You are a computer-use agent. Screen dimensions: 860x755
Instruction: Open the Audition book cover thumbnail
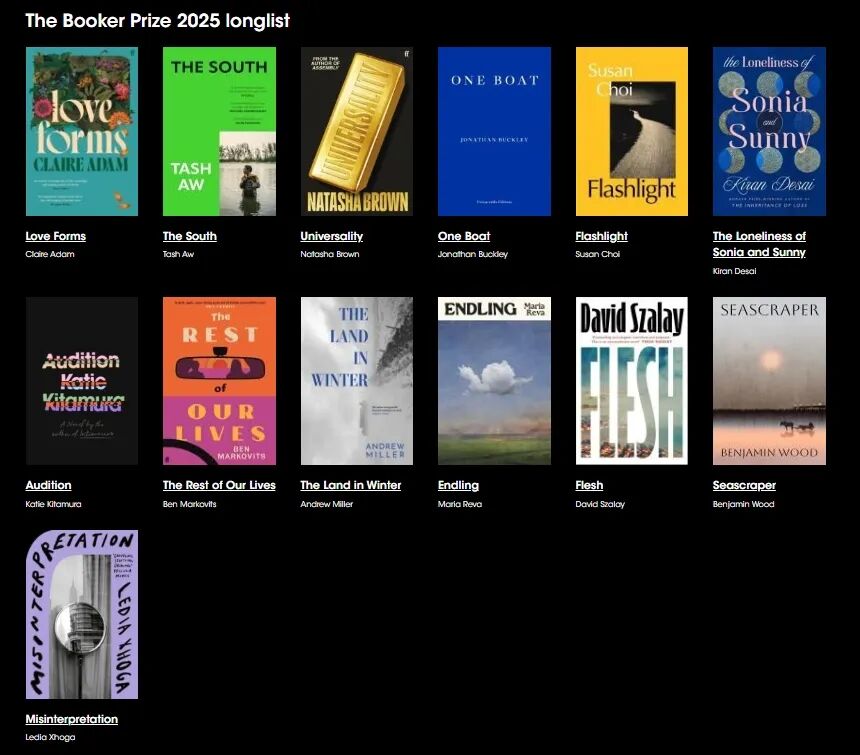[x=82, y=380]
